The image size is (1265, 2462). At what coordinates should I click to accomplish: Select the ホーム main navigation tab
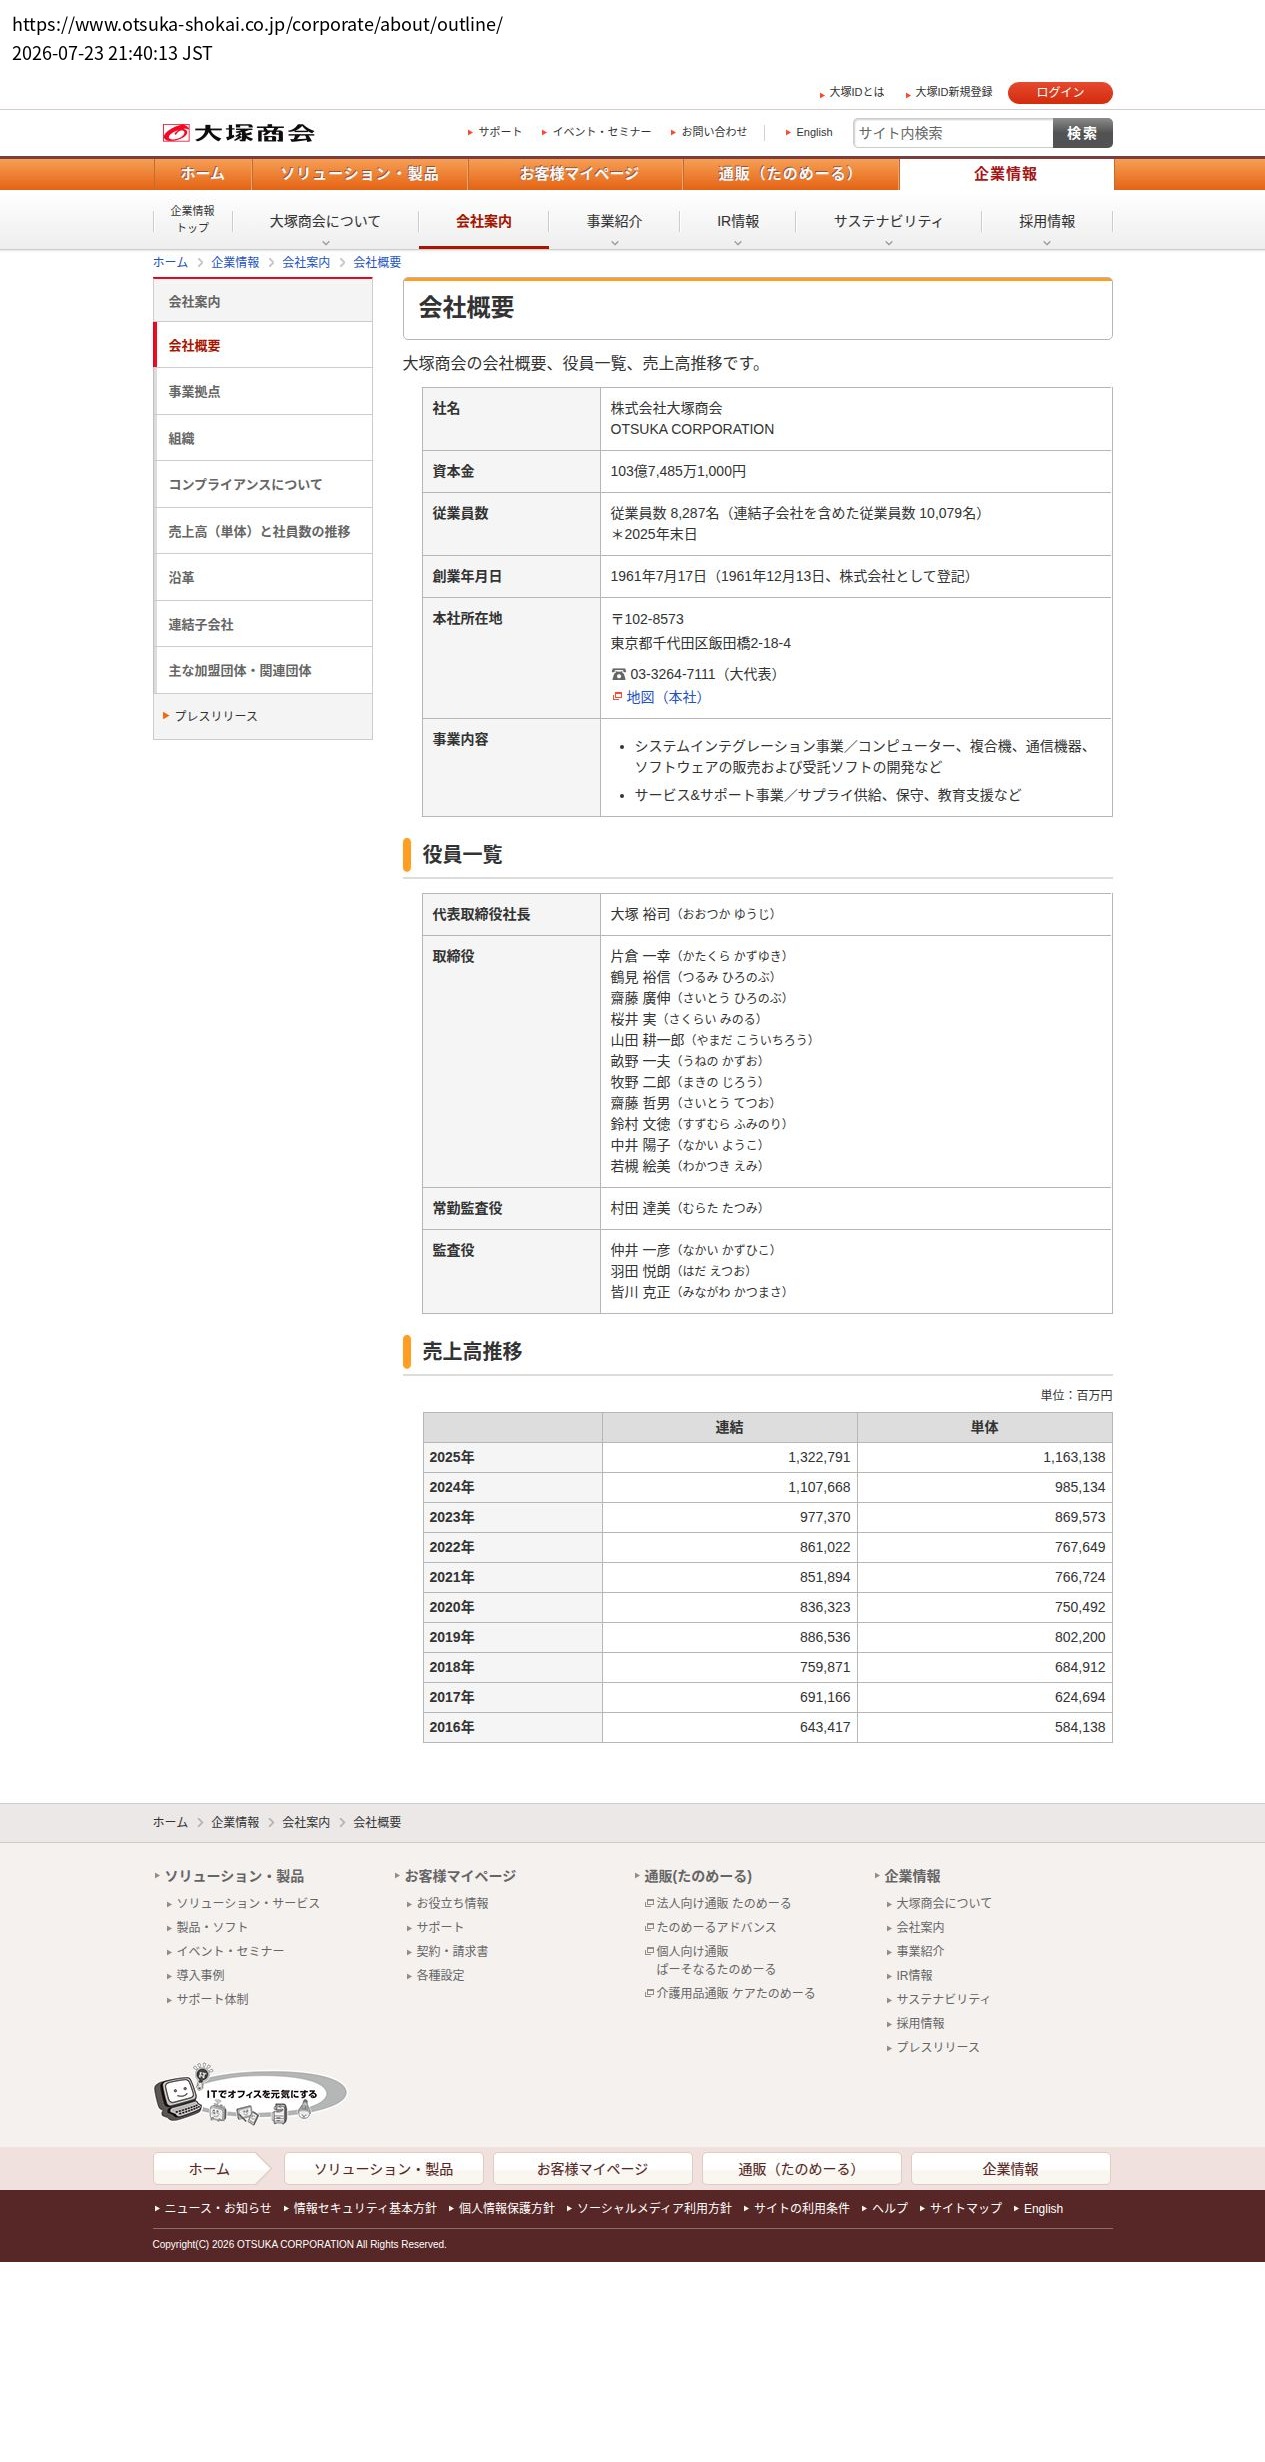tap(203, 174)
